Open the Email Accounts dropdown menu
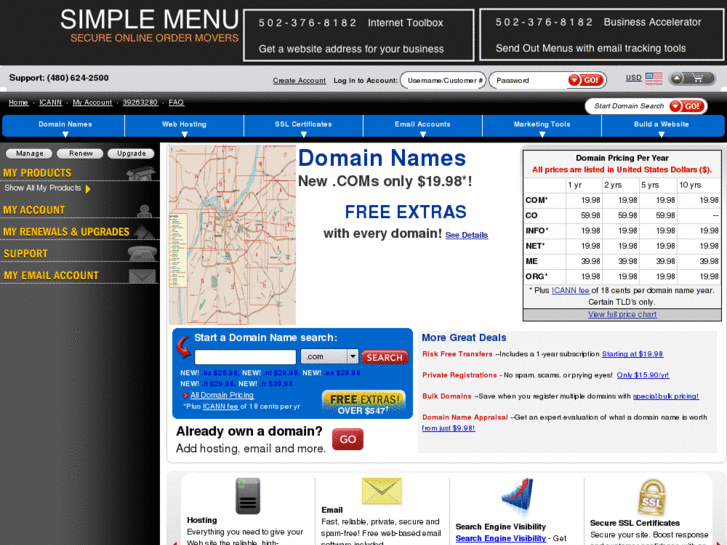 (x=422, y=126)
